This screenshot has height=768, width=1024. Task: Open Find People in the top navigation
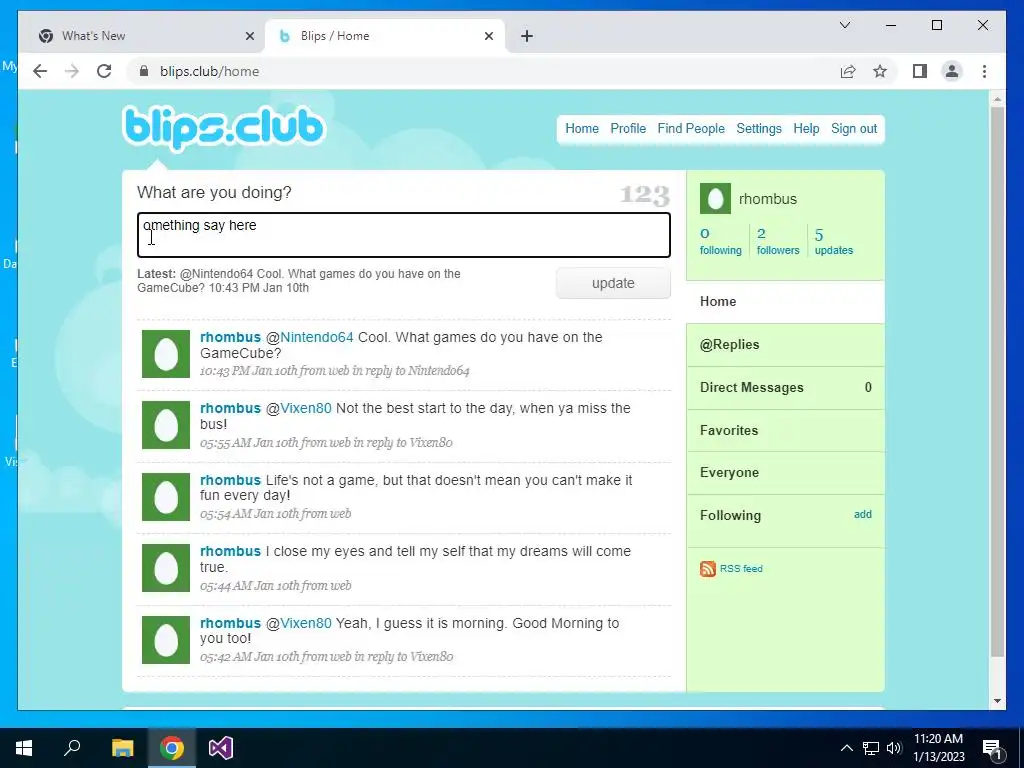point(691,129)
